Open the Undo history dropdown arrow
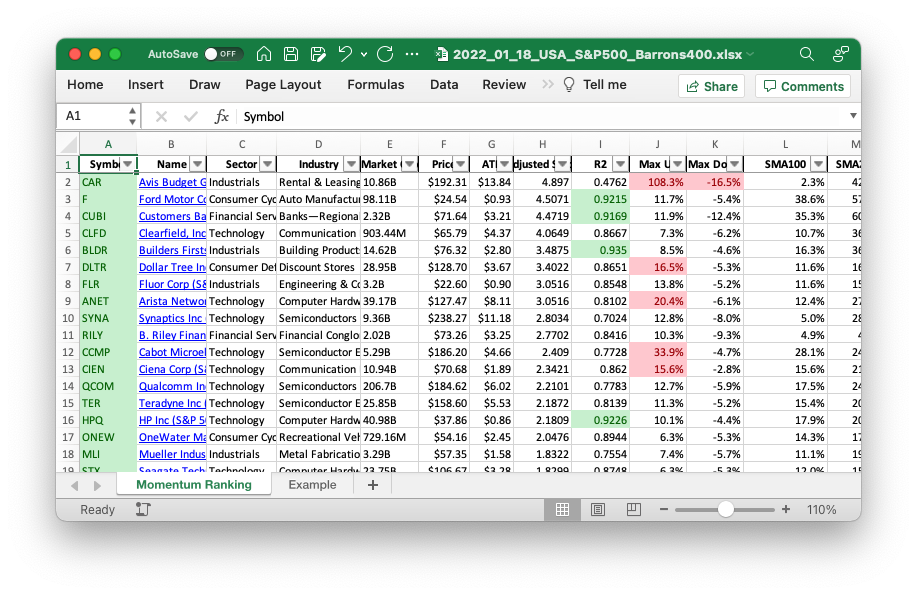The width and height of the screenshot is (917, 595). point(364,54)
